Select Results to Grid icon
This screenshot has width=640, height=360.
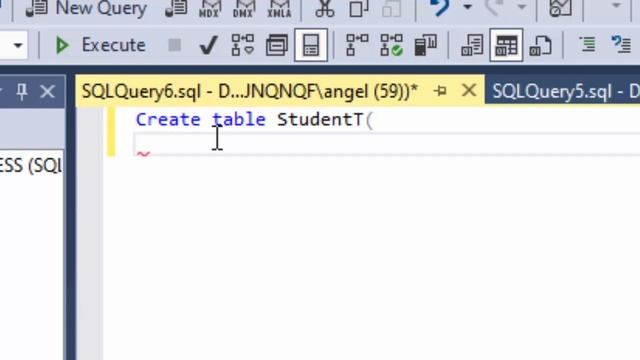(x=507, y=45)
